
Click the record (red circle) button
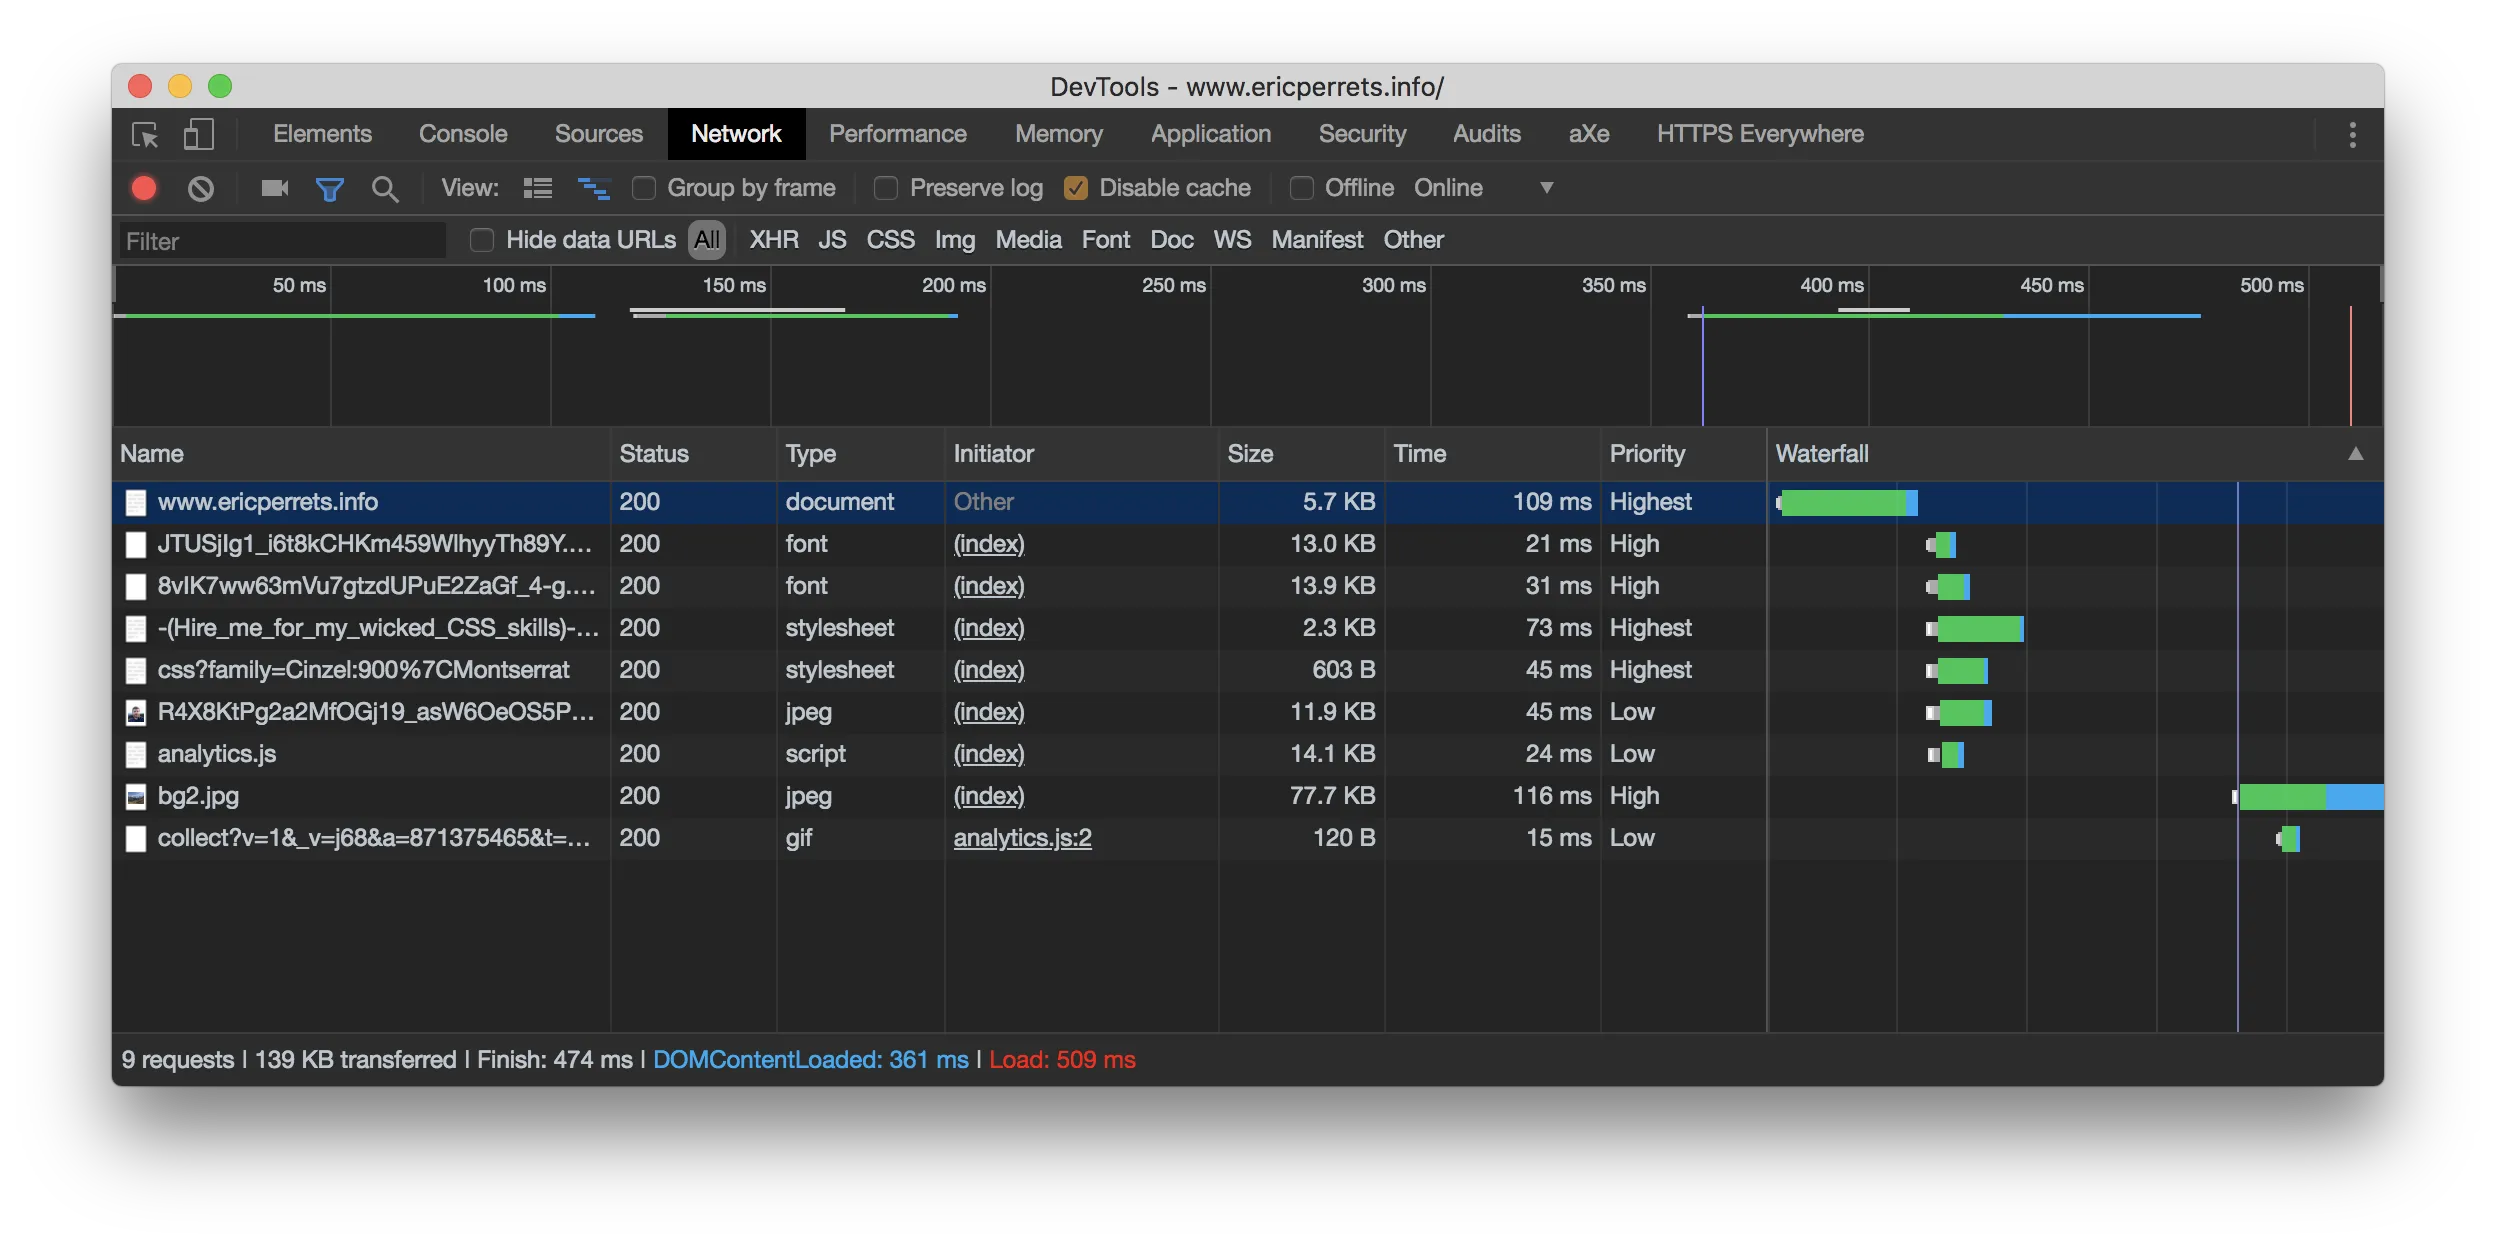143,189
